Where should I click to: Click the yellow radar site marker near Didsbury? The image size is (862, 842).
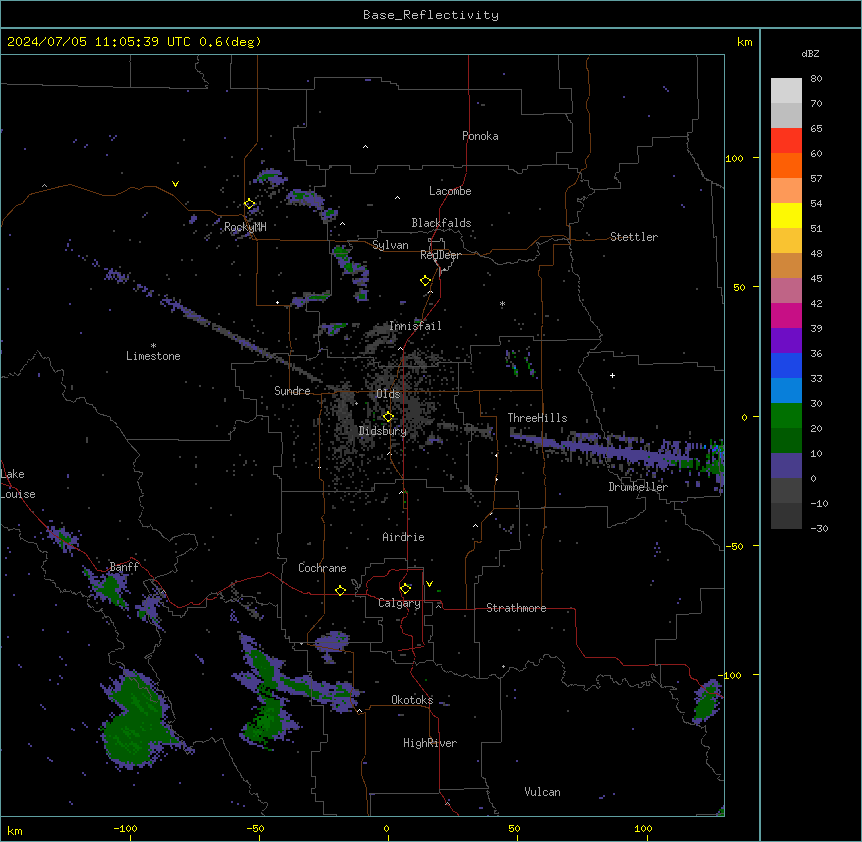coord(388,417)
